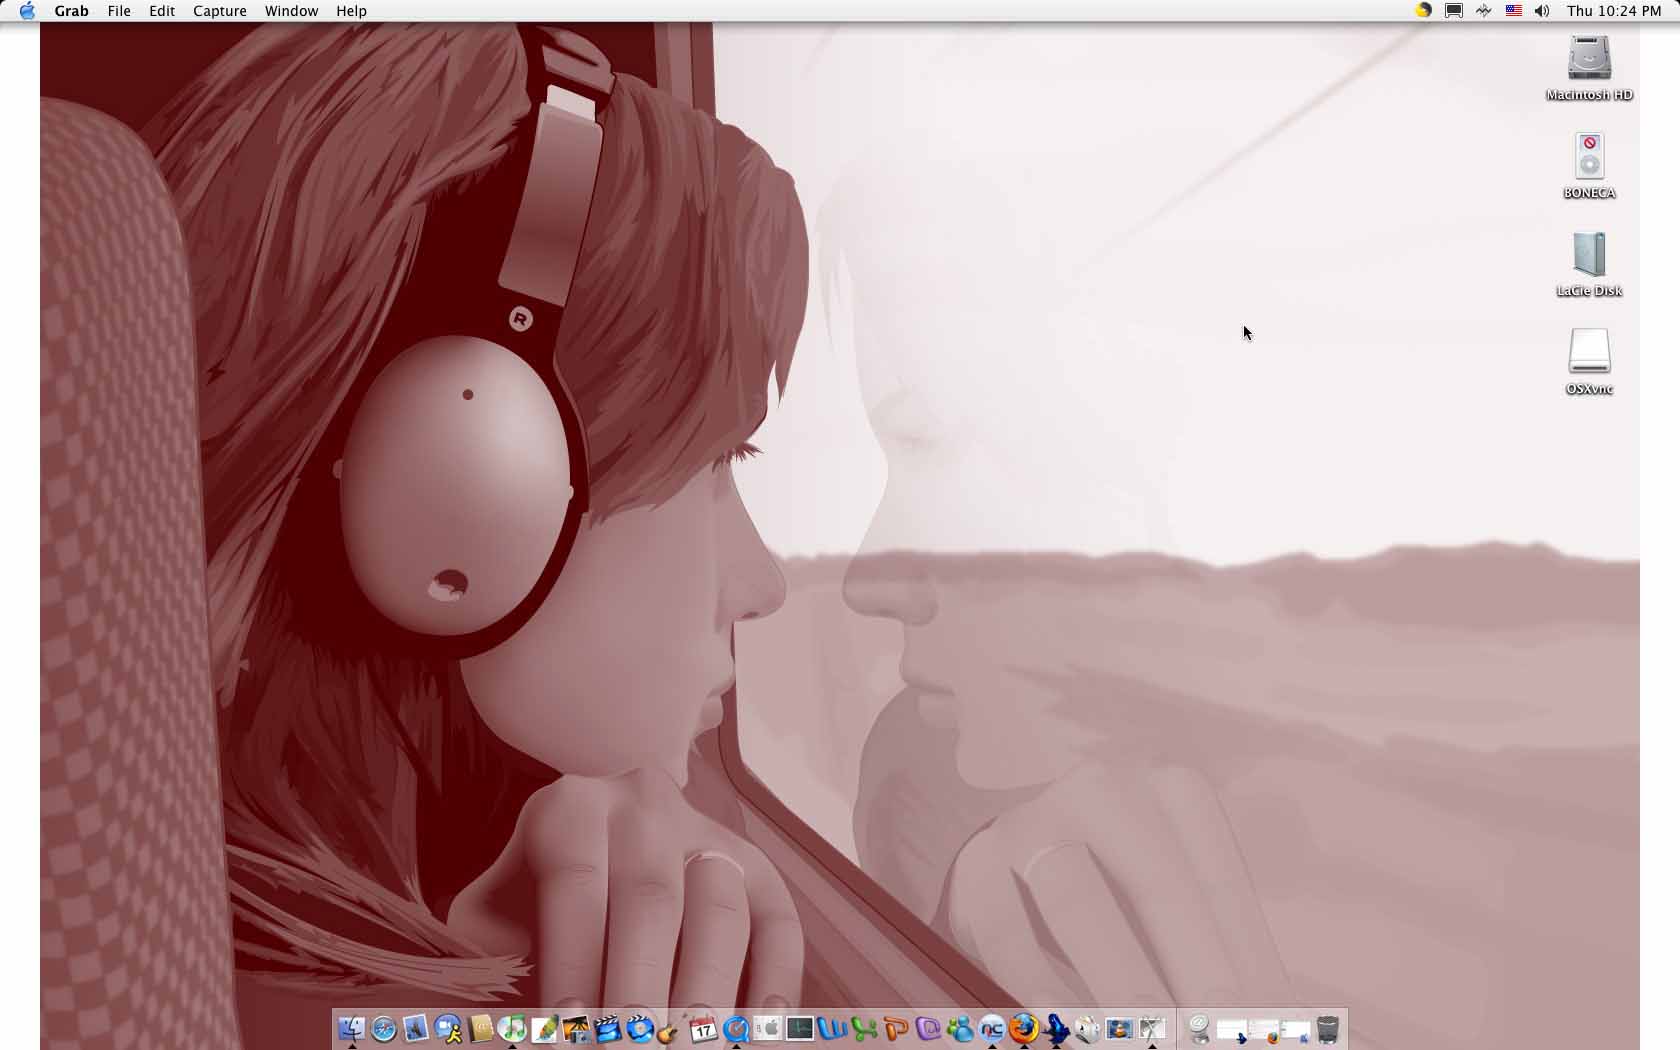
Task: Open the File menu
Action: coord(119,11)
